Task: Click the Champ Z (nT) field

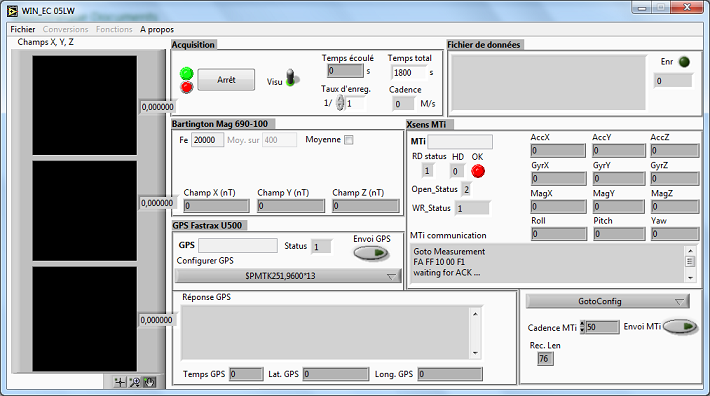Action: [366, 206]
